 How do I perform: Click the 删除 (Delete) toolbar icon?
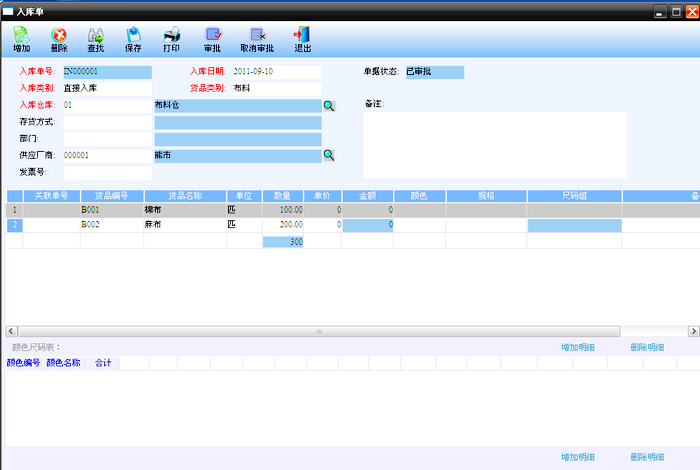click(59, 39)
